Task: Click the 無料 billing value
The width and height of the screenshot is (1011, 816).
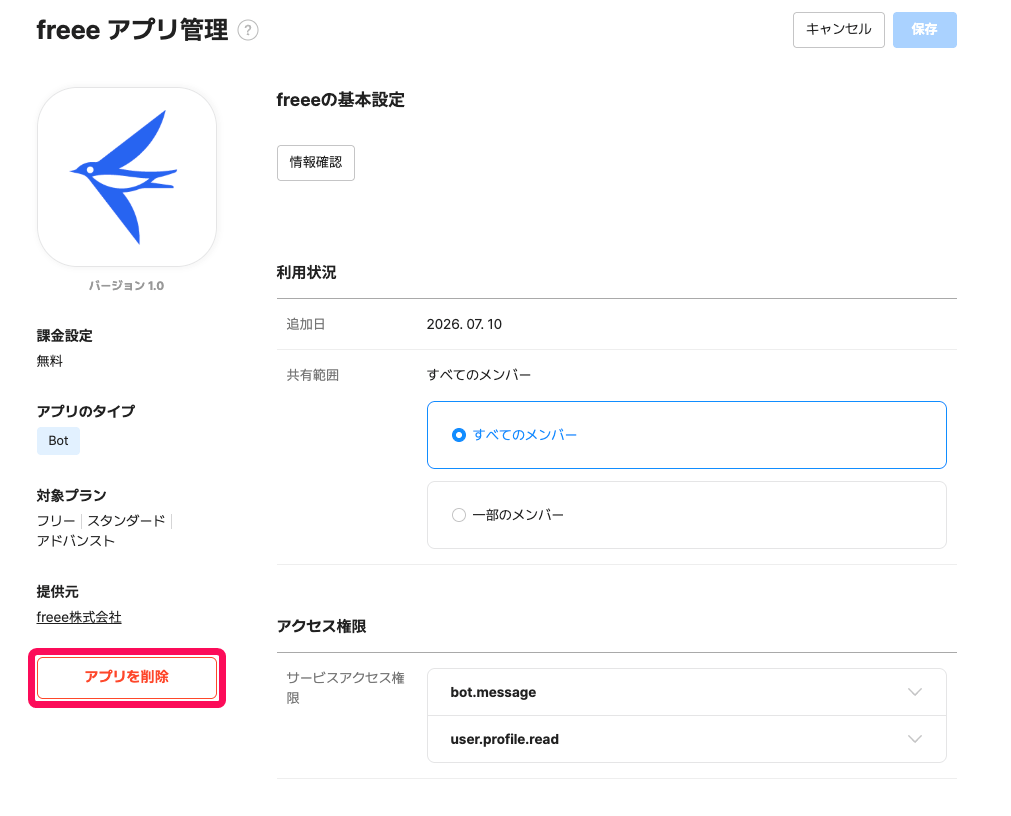Action: coord(50,361)
